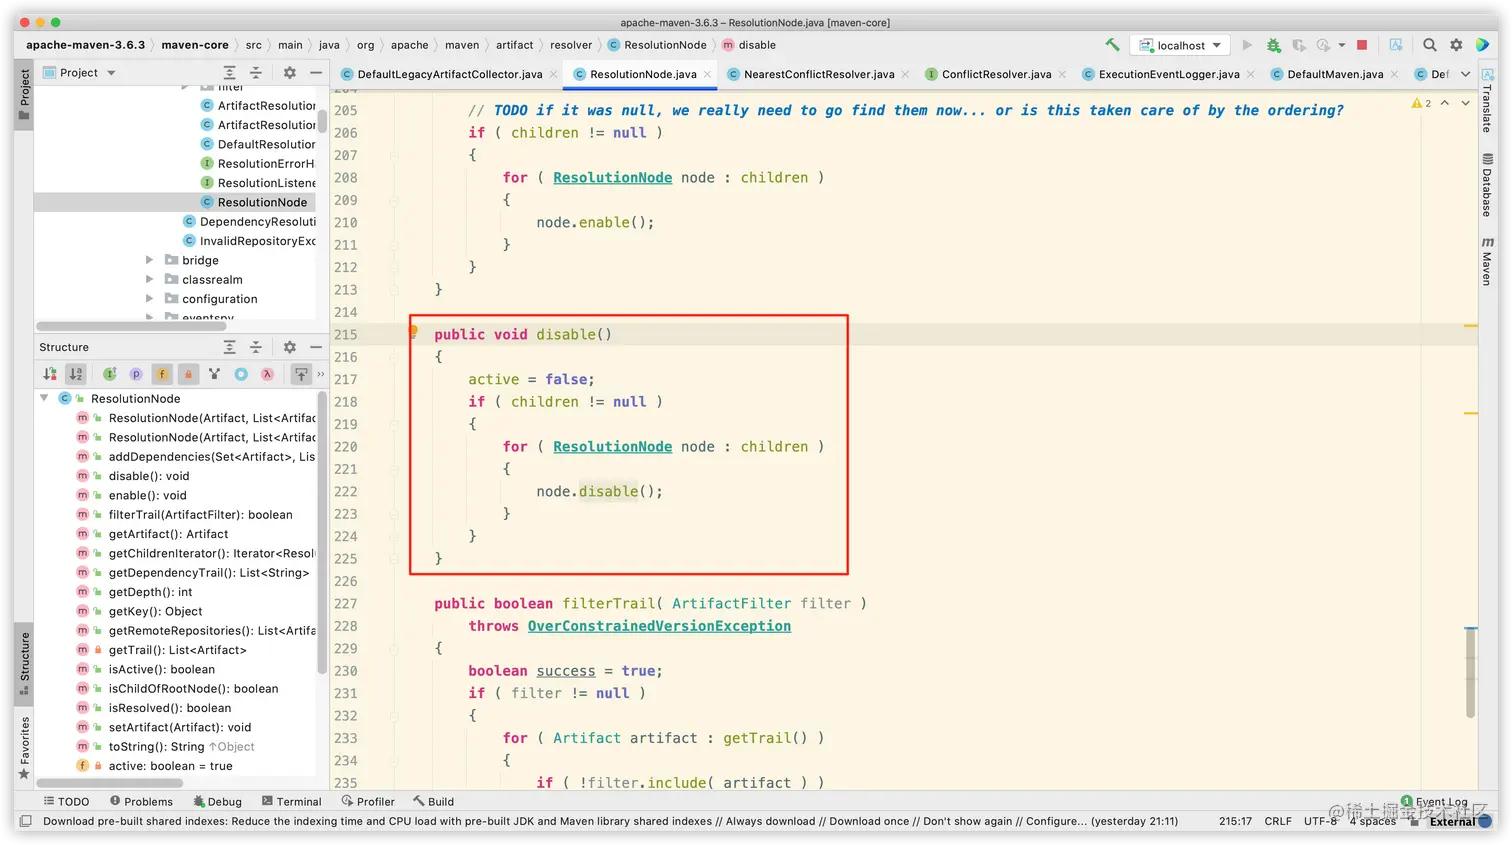Toggle Sort by Visibility in Structure
The width and height of the screenshot is (1512, 845).
pos(50,374)
